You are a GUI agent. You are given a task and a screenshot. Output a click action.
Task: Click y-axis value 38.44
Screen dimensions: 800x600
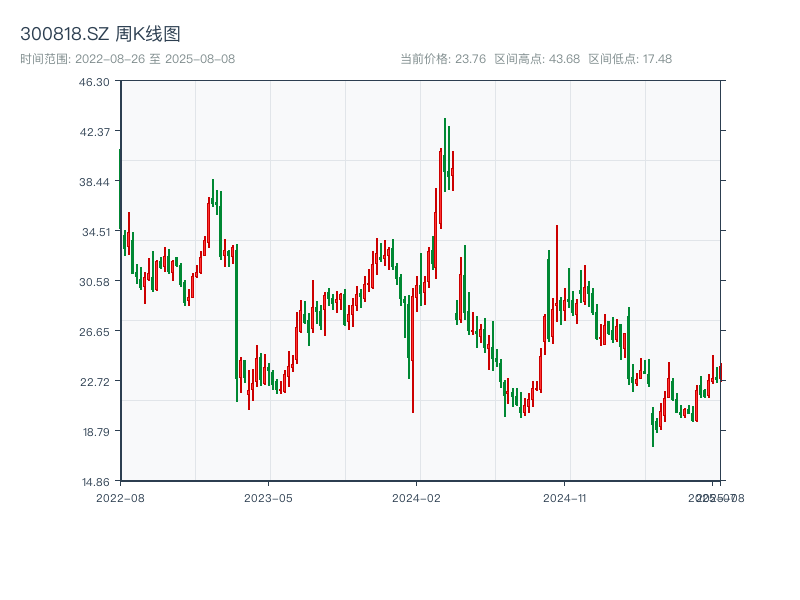[x=94, y=182]
